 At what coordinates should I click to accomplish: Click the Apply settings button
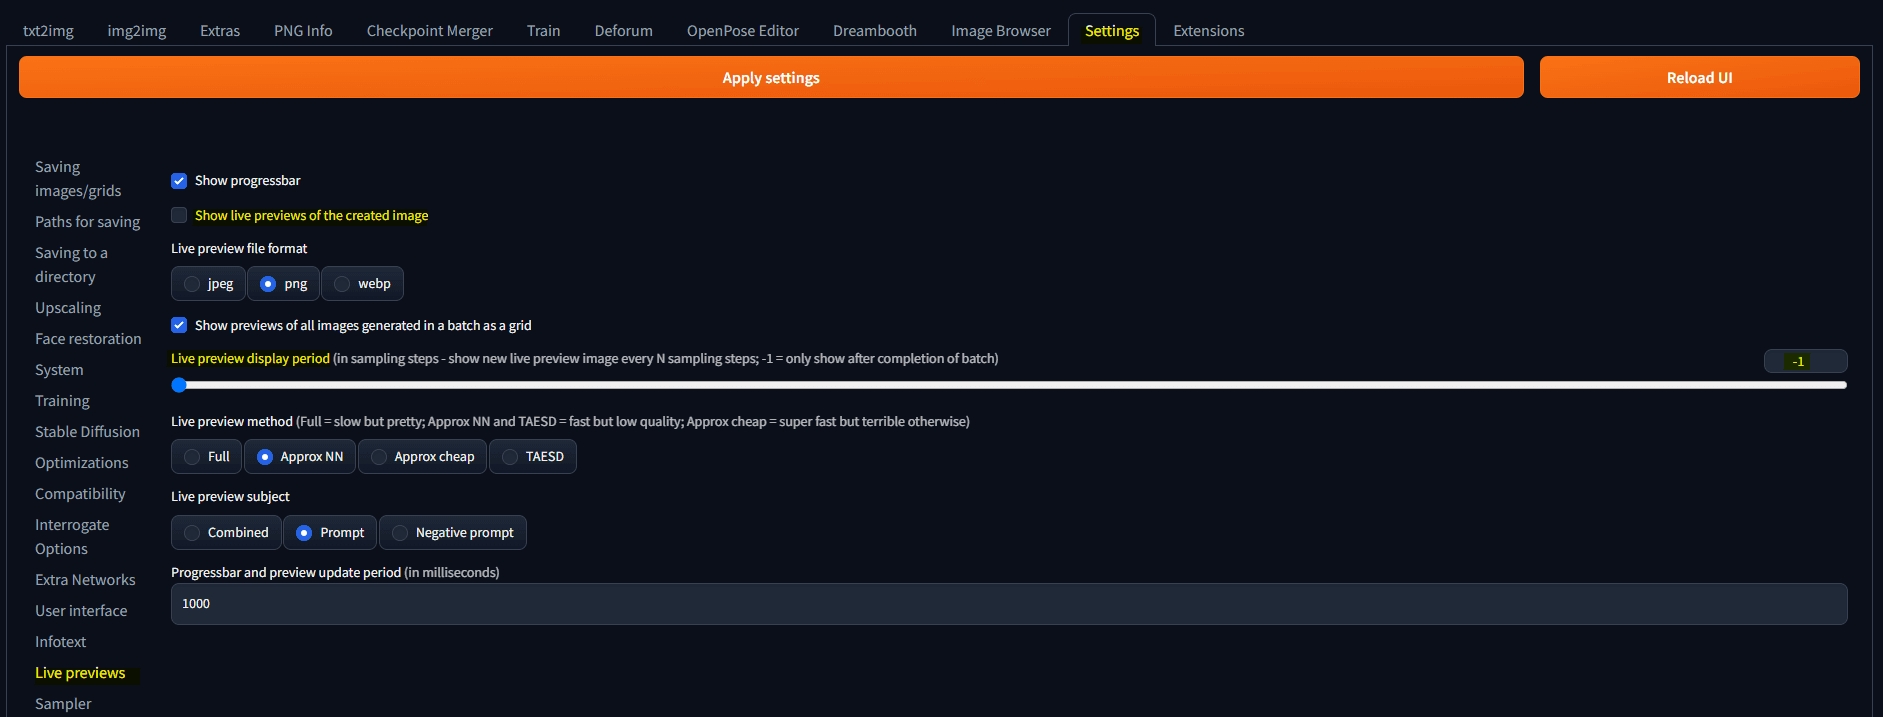click(x=770, y=78)
